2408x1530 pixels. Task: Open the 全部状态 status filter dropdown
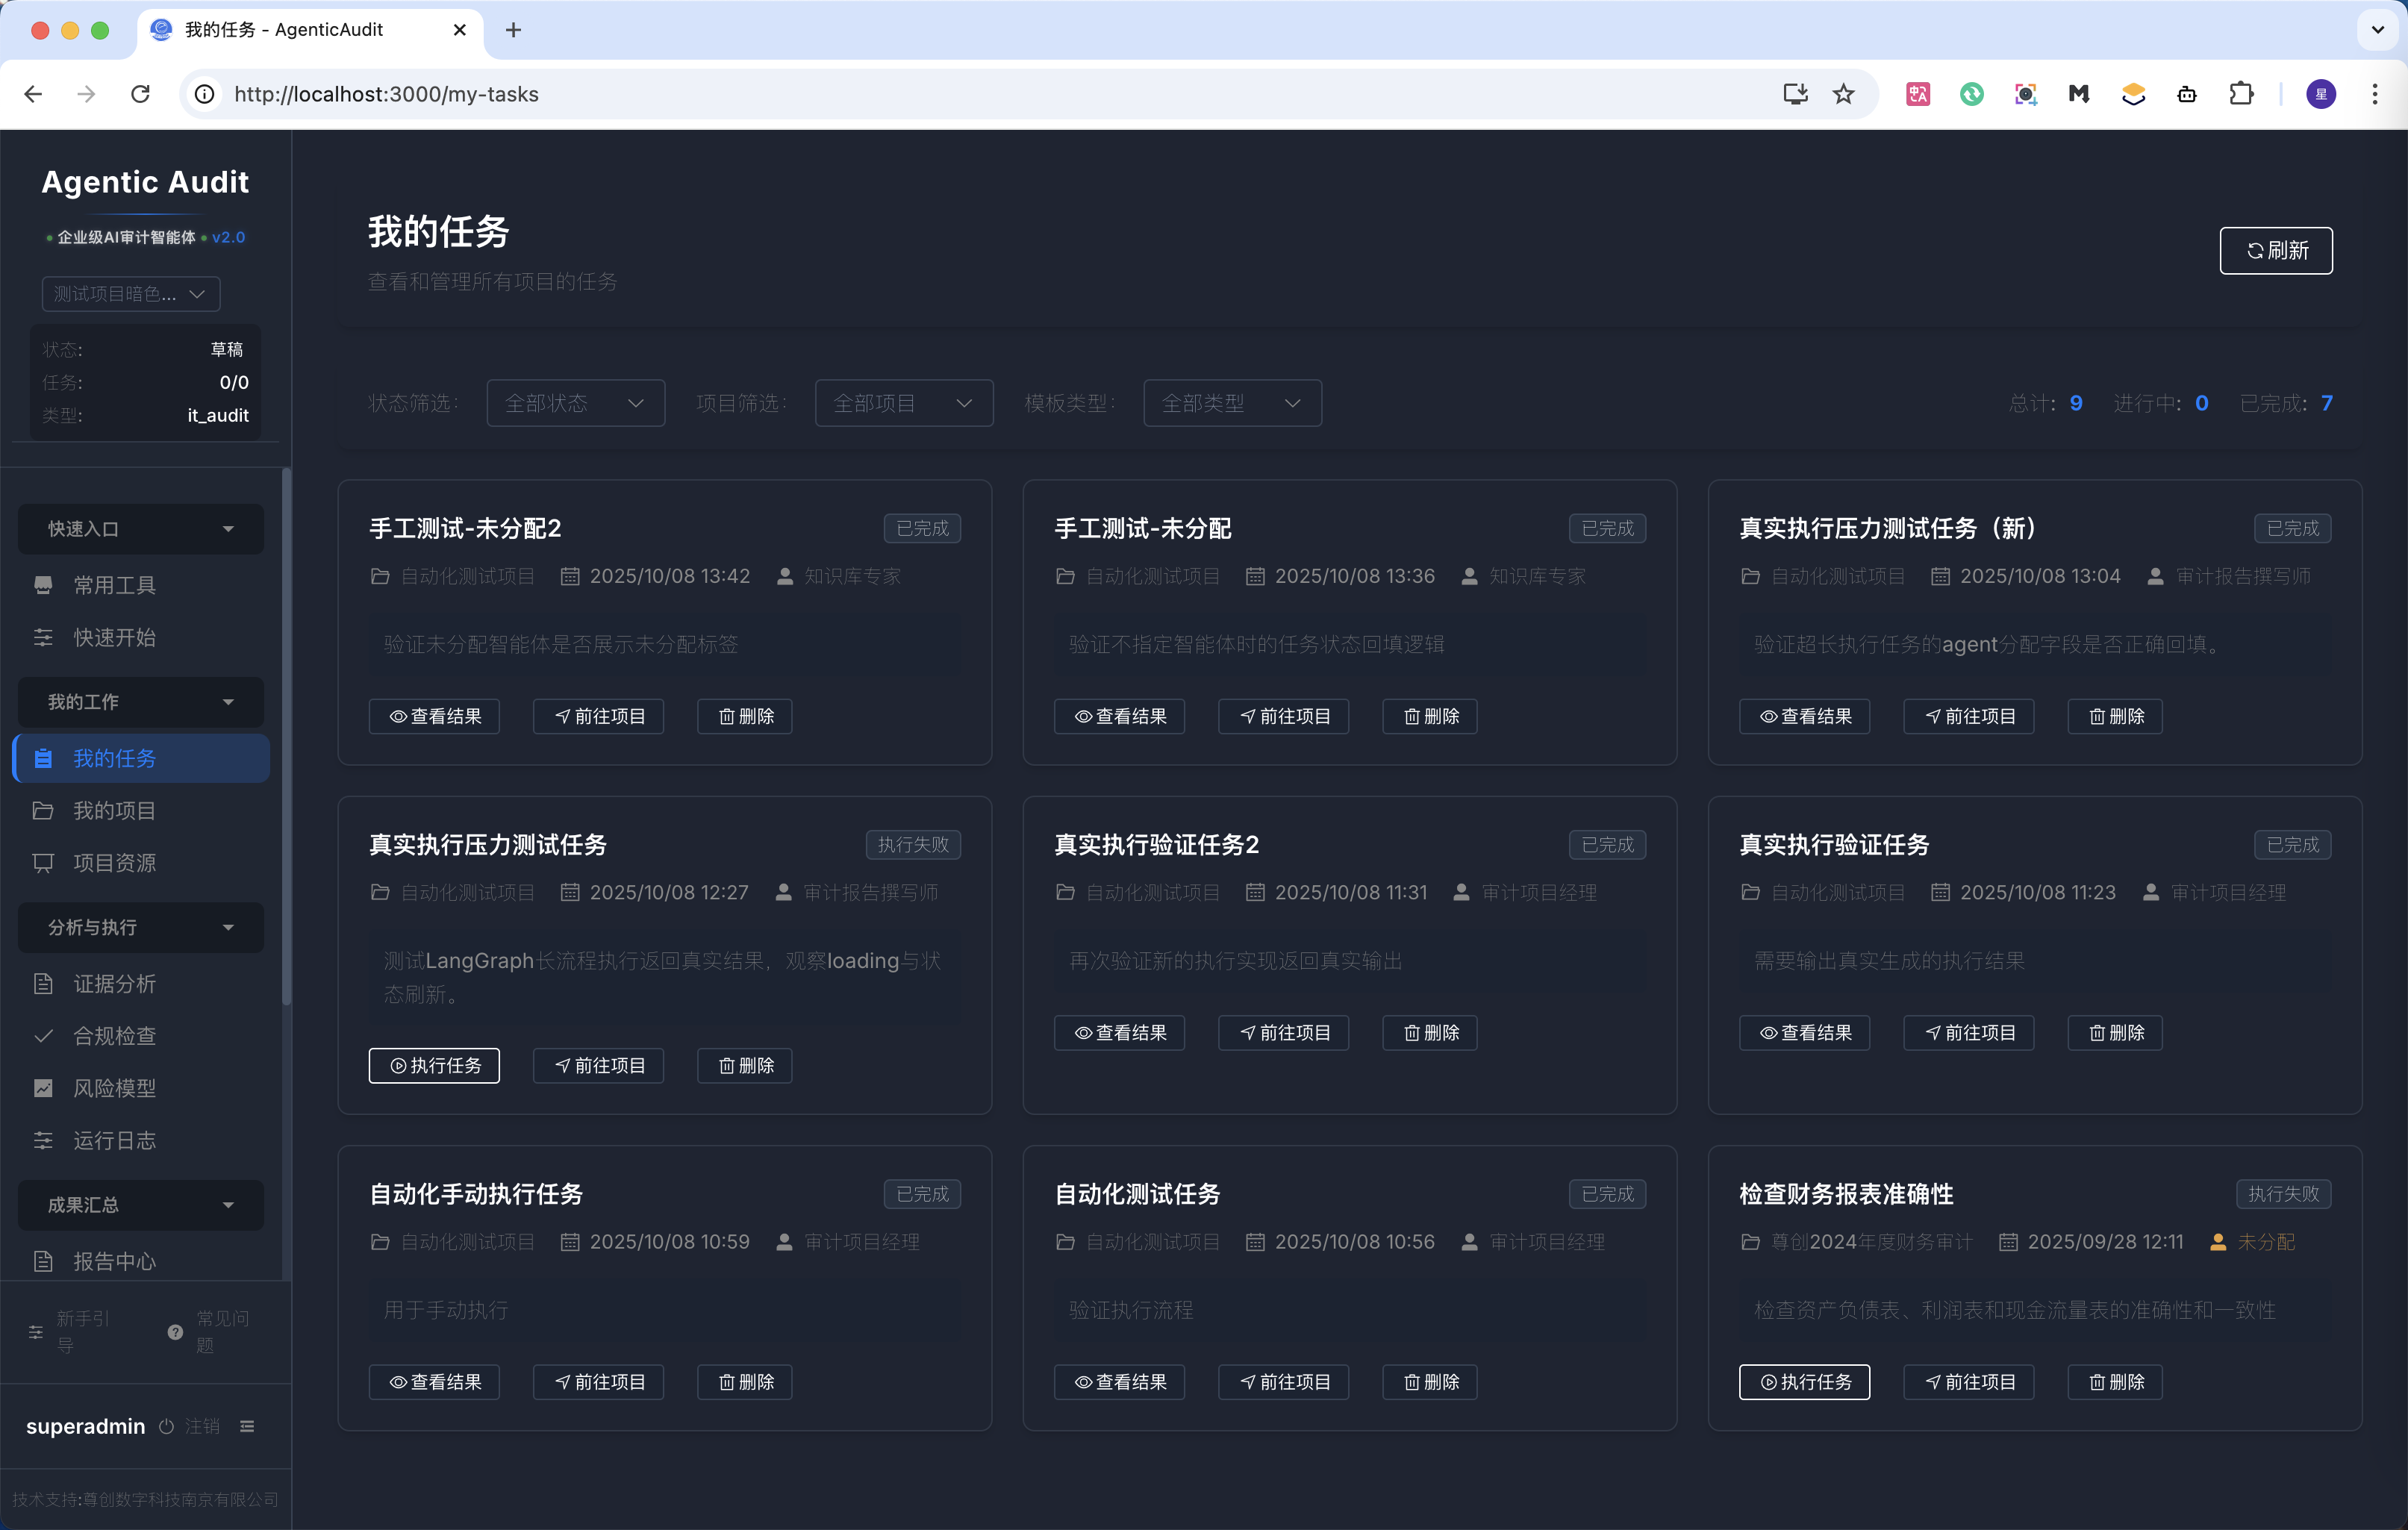[x=575, y=402]
